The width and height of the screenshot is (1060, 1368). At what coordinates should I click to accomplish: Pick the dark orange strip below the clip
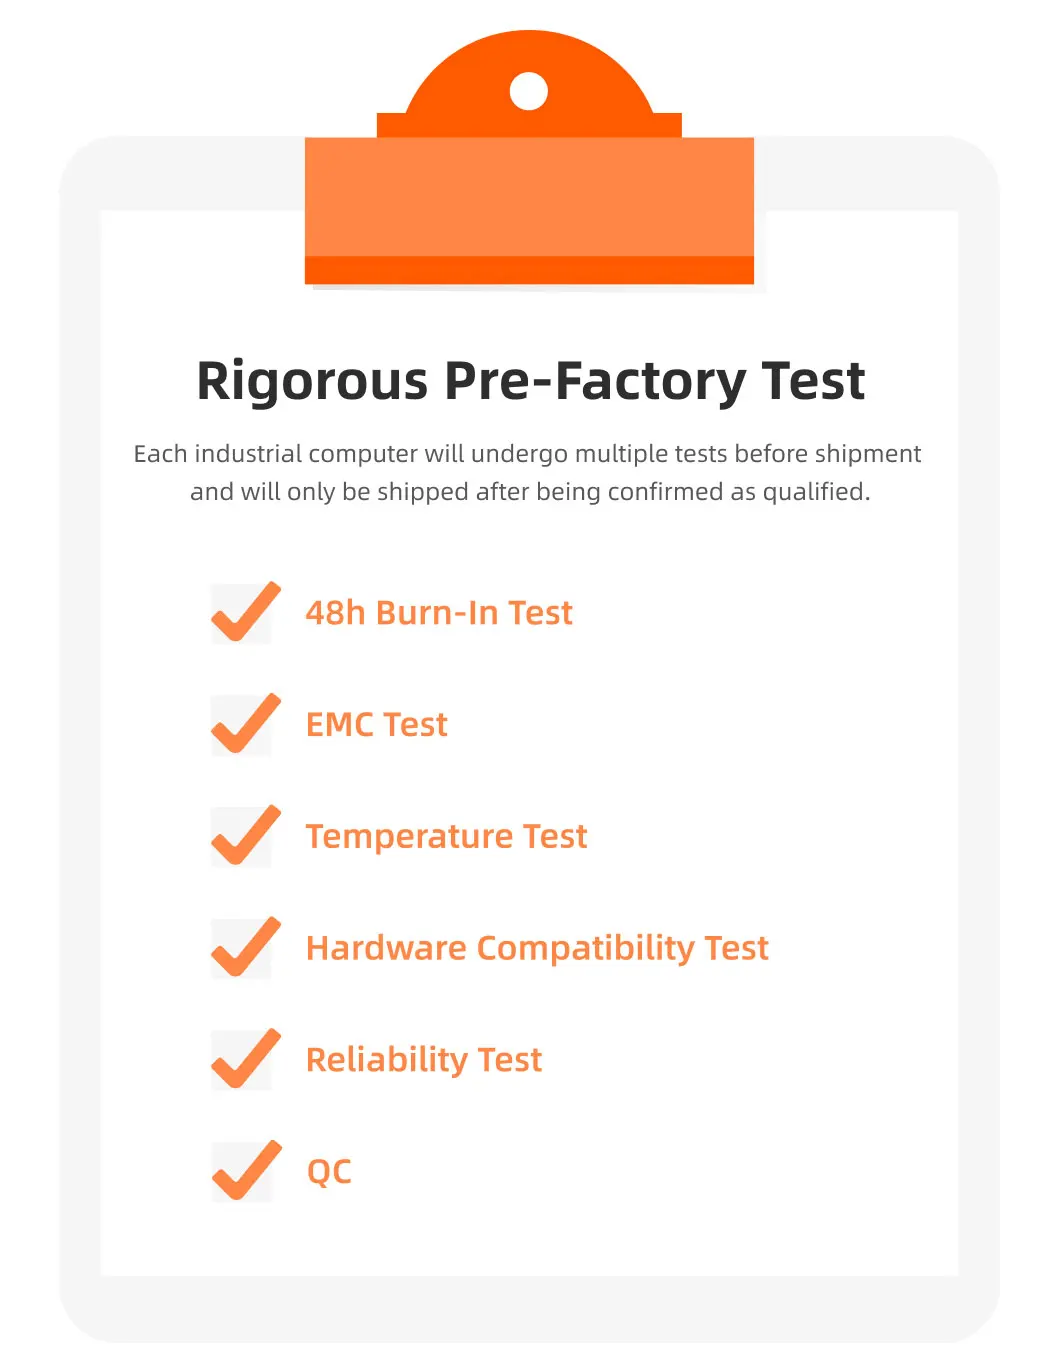[529, 270]
